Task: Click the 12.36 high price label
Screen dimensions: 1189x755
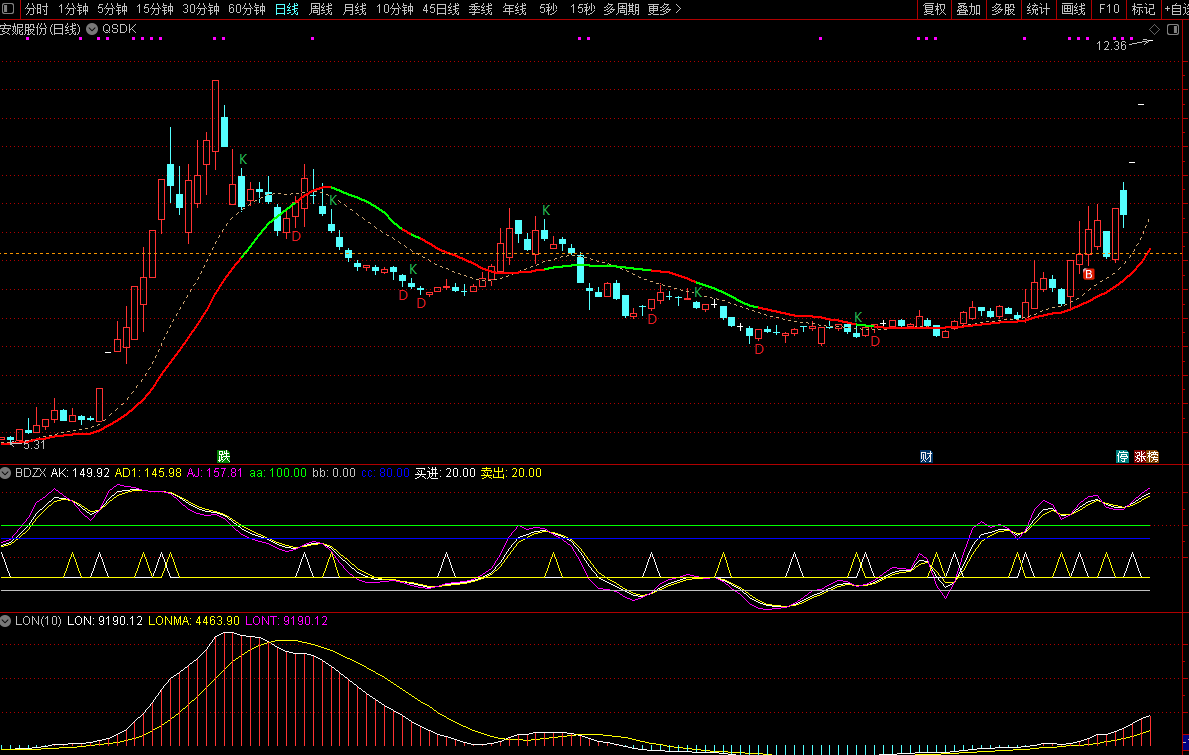Action: 1111,45
